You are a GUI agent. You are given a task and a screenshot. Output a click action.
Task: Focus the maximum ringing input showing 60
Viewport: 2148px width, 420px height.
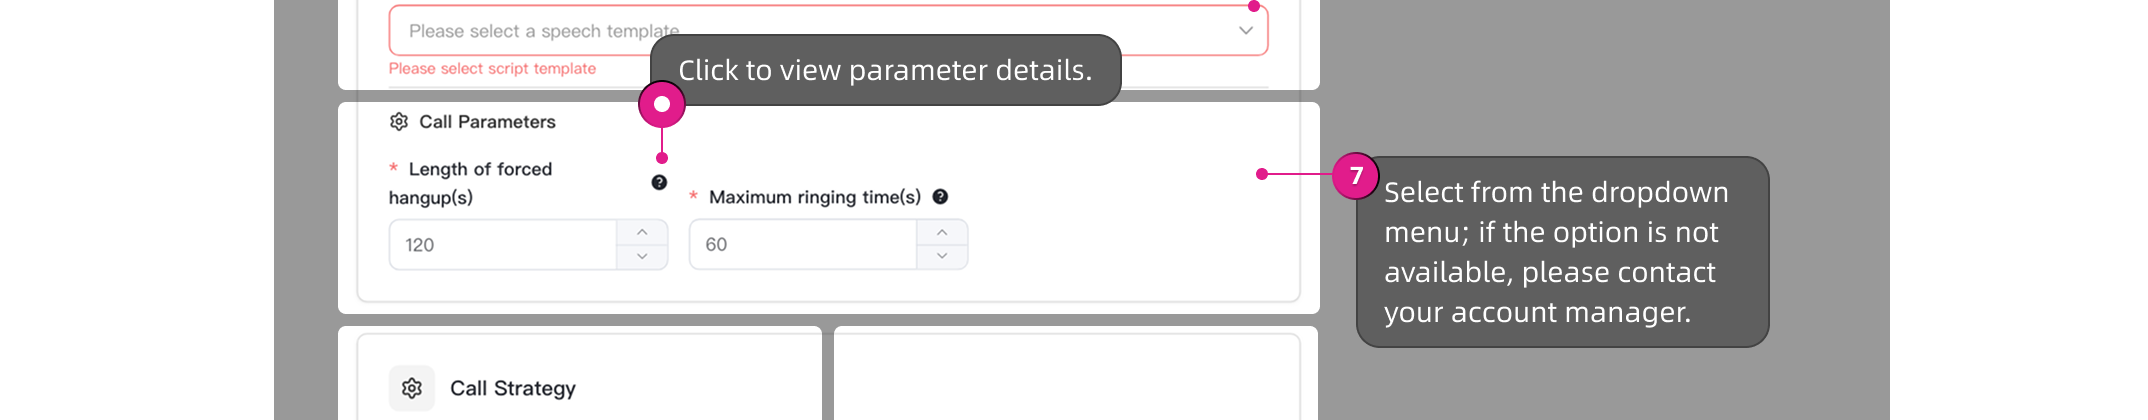click(802, 245)
